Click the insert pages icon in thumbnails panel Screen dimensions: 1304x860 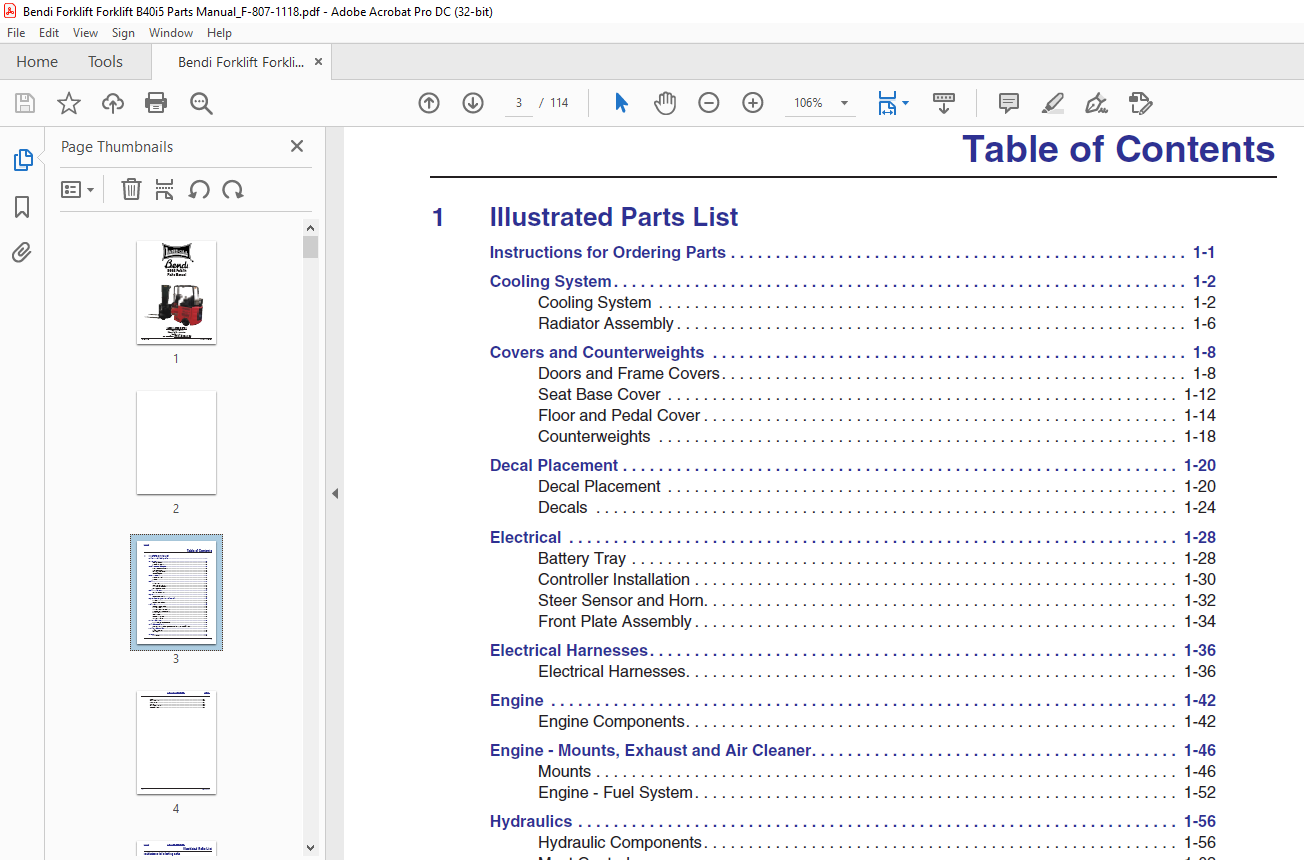[x=165, y=189]
